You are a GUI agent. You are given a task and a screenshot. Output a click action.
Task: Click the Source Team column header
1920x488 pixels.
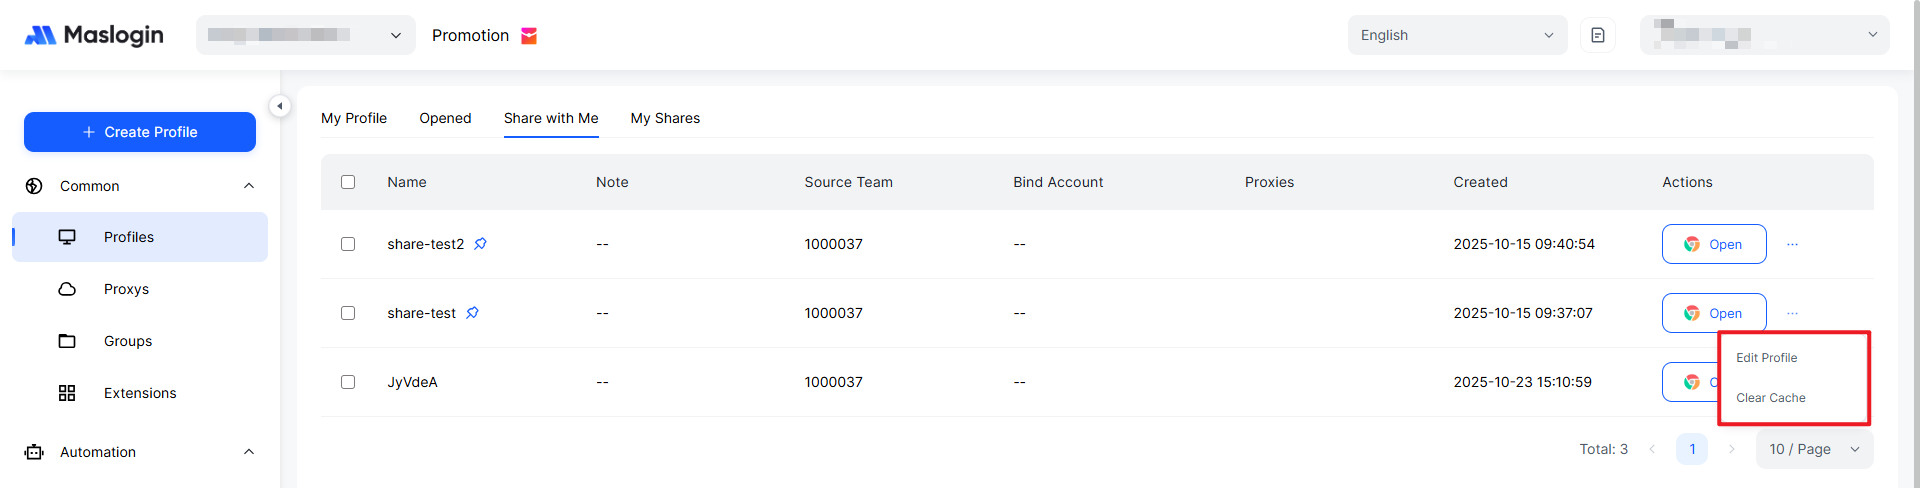[848, 182]
